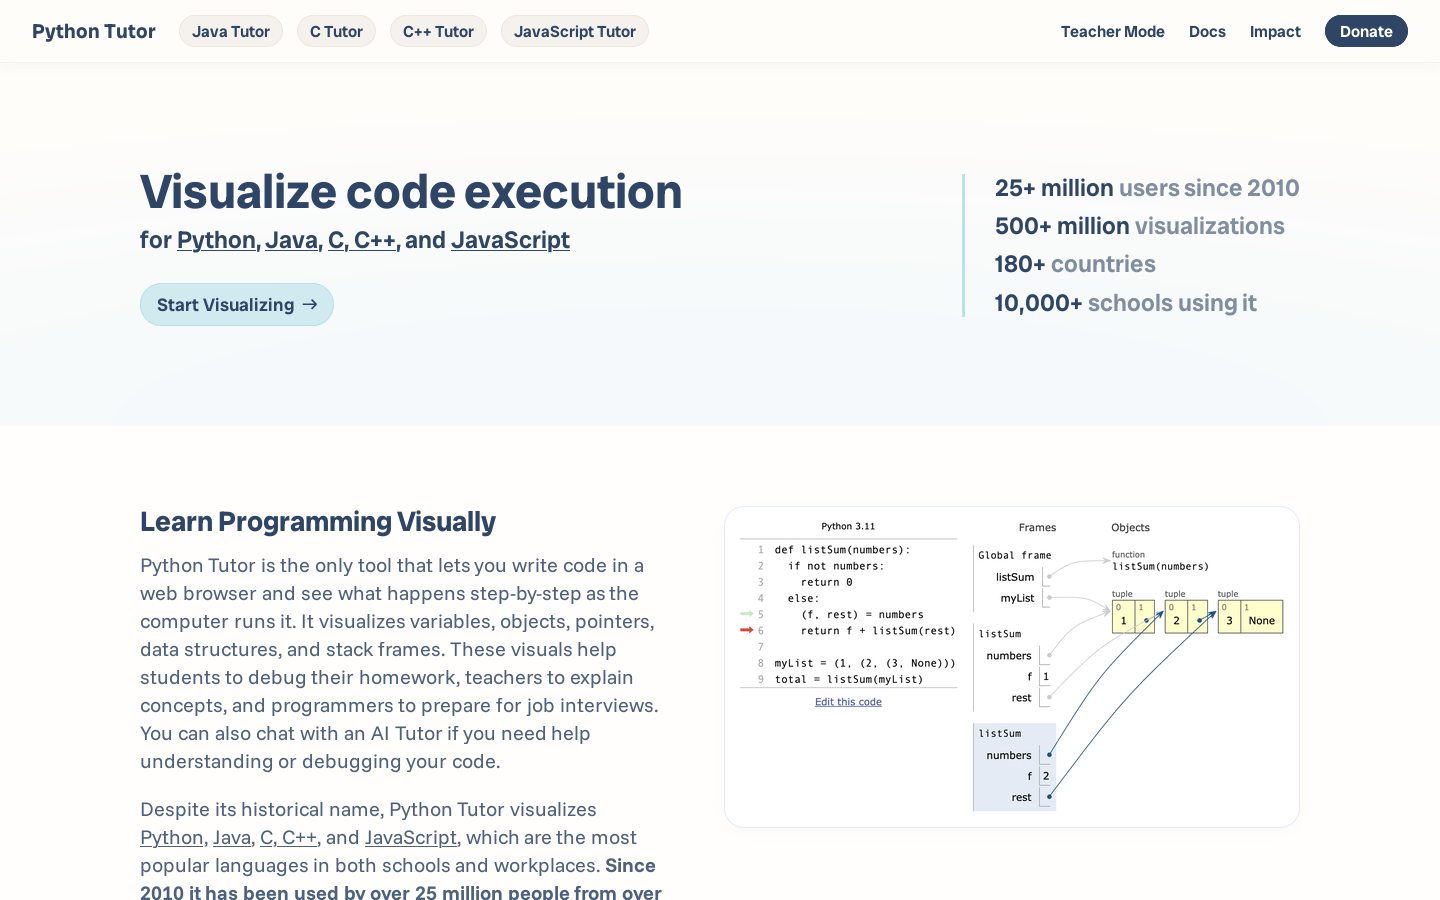Click '10,000+ schools using it' text
Viewport: 1440px width, 900px height.
click(x=1125, y=303)
